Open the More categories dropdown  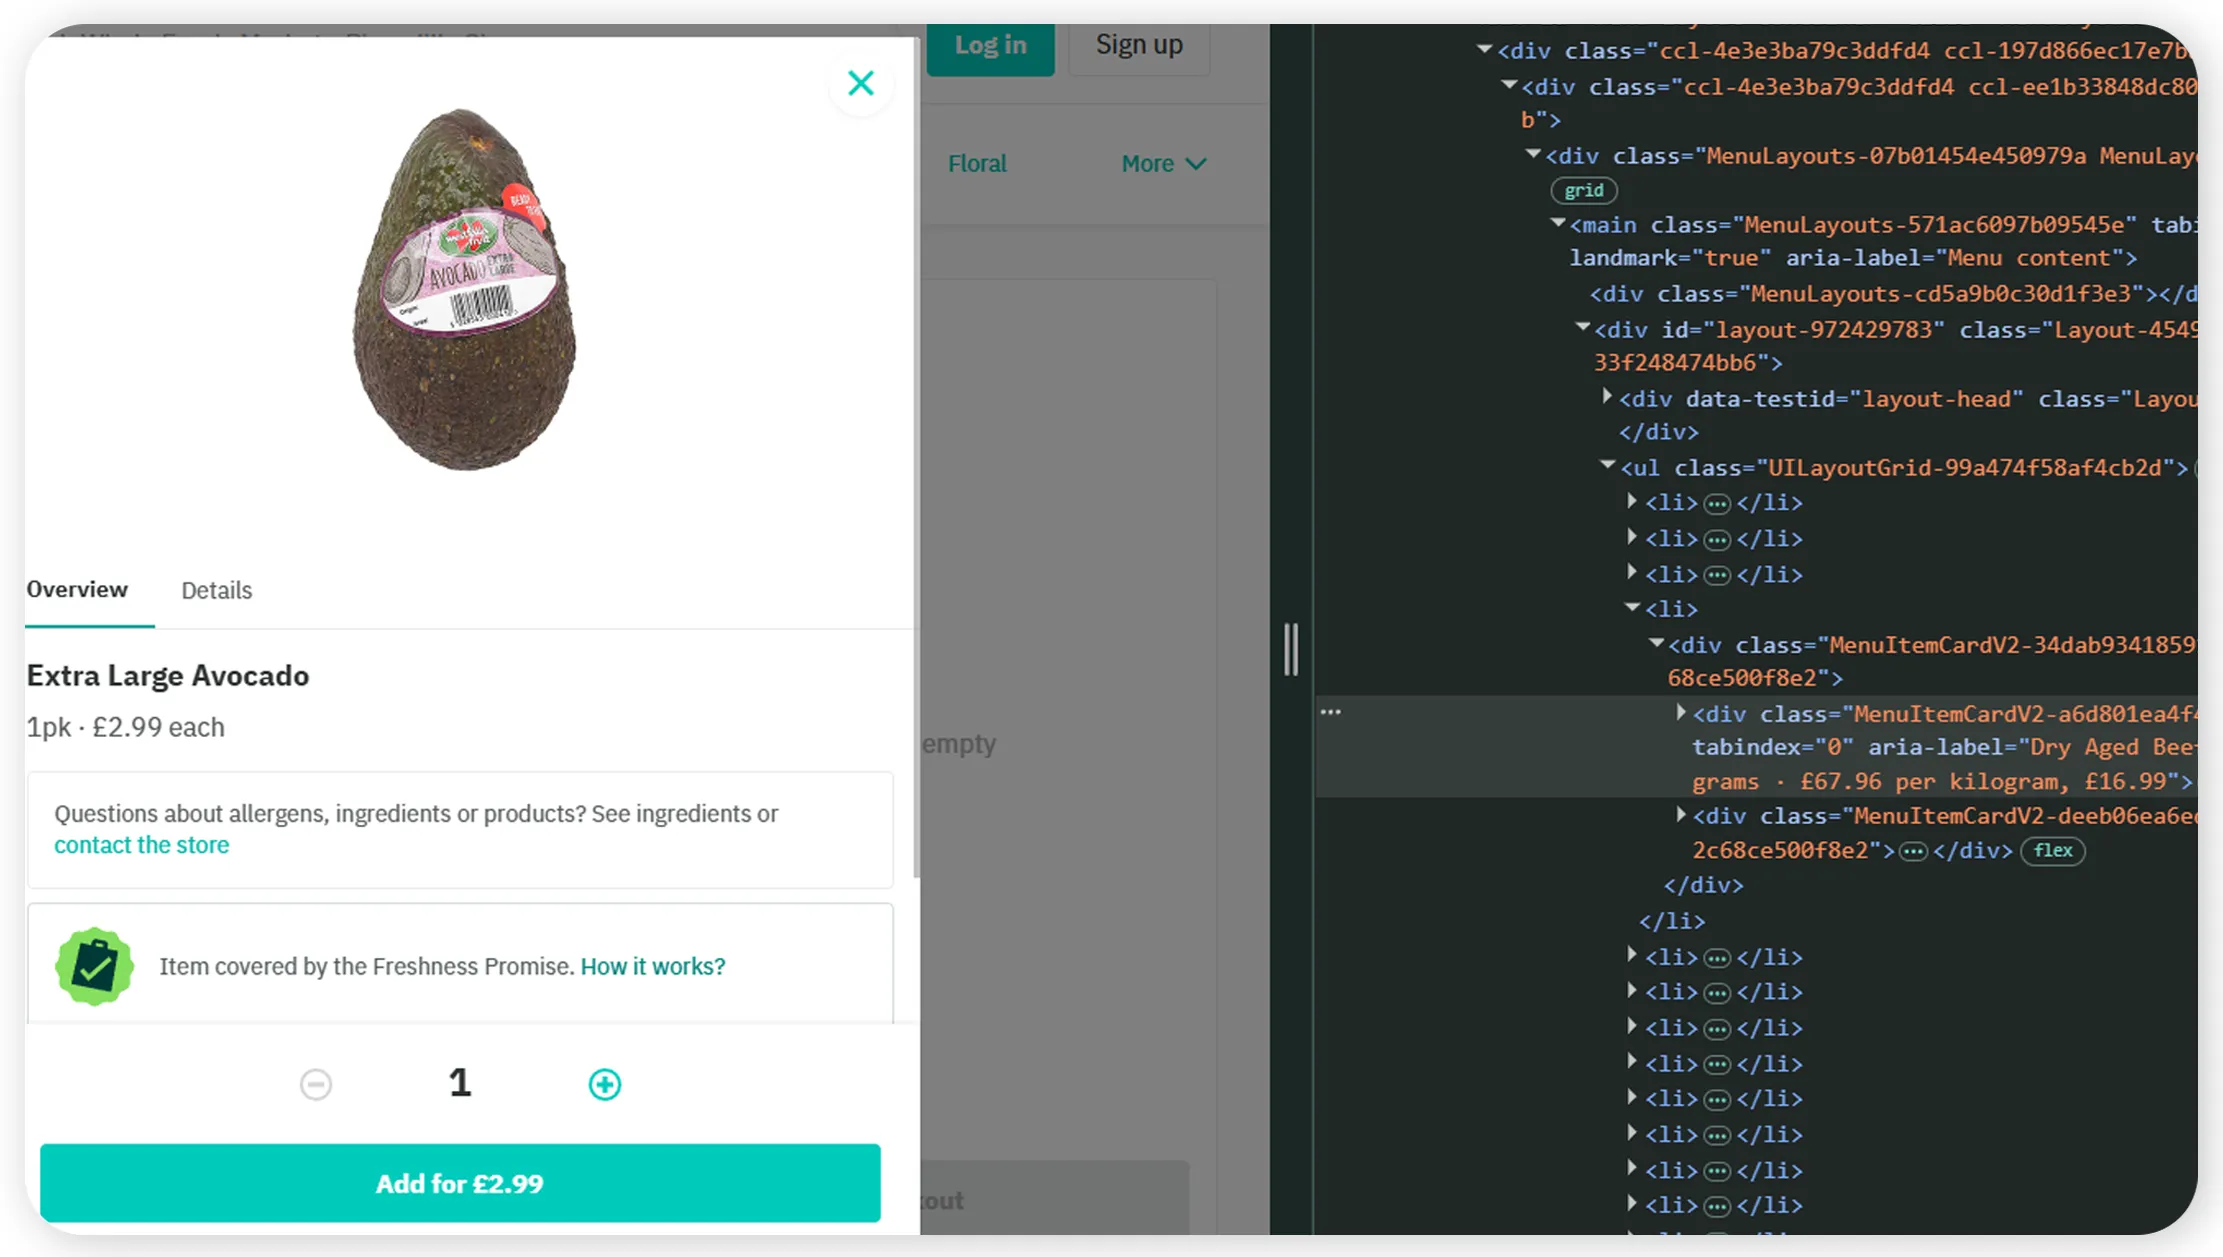(1164, 163)
